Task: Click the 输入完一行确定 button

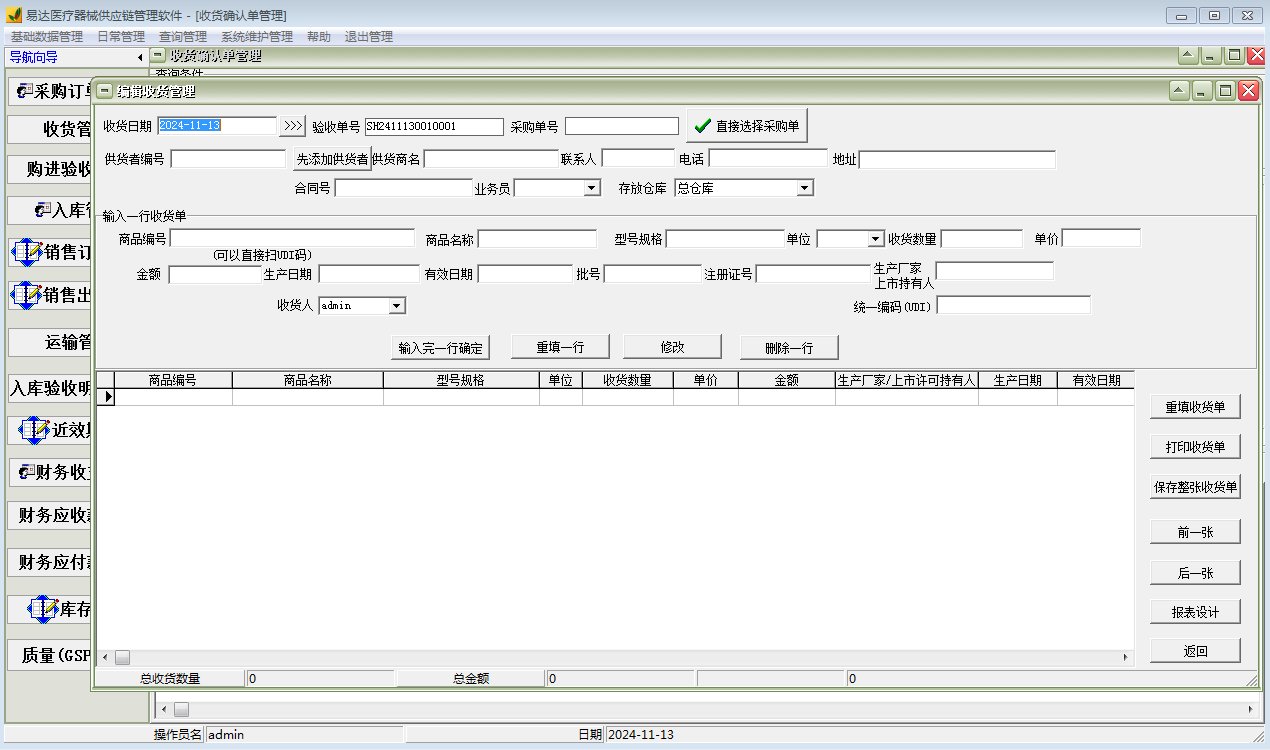Action: [440, 348]
